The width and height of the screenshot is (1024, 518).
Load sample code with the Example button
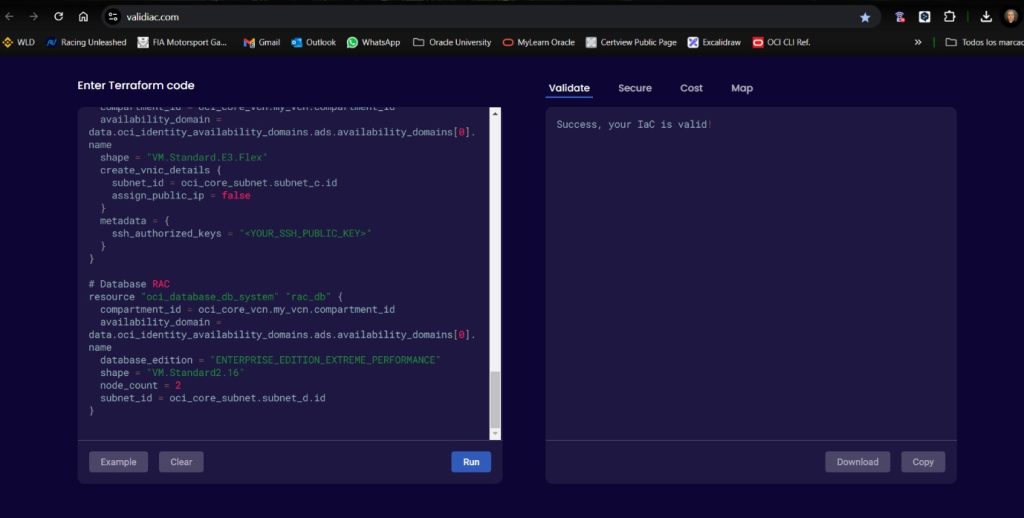pos(118,462)
